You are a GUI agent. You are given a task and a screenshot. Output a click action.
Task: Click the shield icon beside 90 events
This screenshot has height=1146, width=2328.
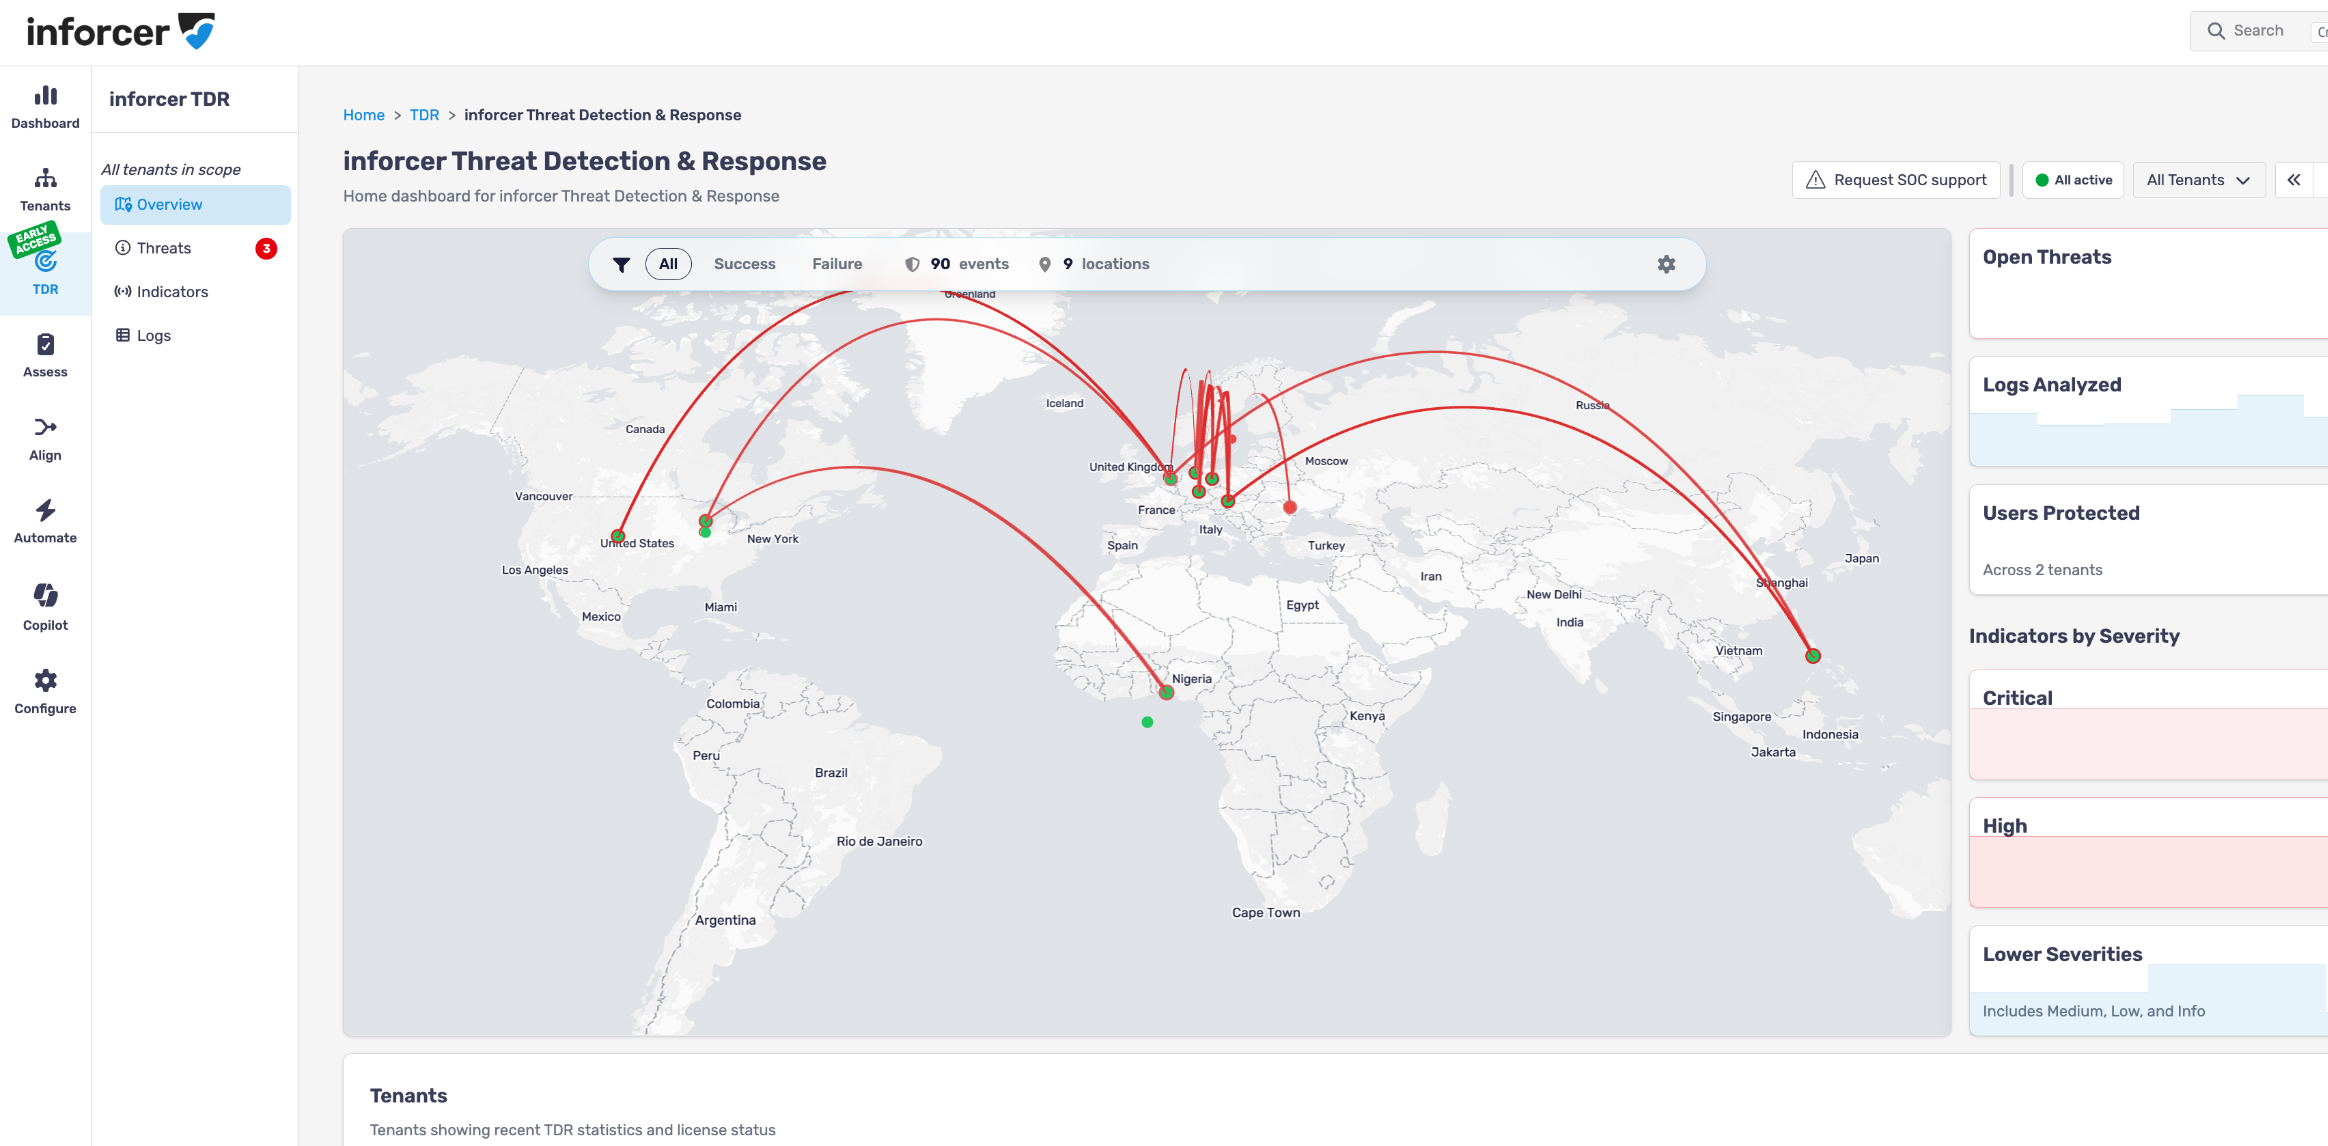912,264
